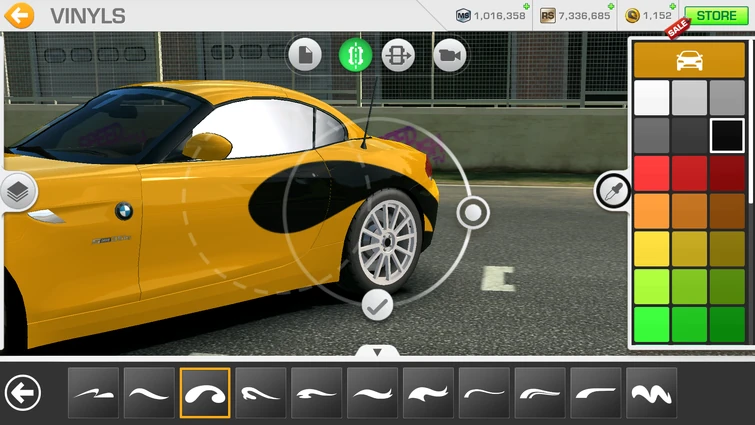Screen dimensions: 755x425
Task: Select the first swoosh vinyl shape
Action: [93, 393]
